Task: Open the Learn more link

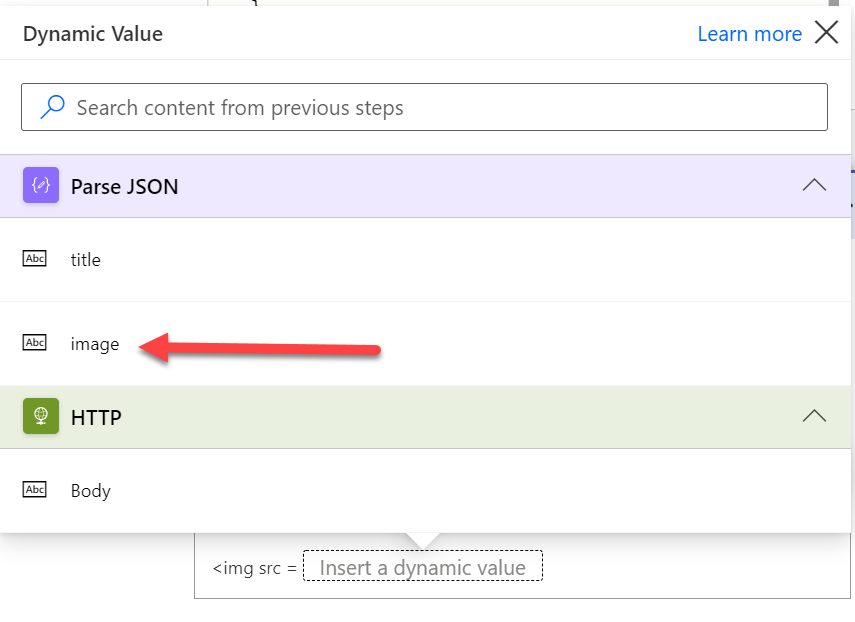Action: (749, 34)
